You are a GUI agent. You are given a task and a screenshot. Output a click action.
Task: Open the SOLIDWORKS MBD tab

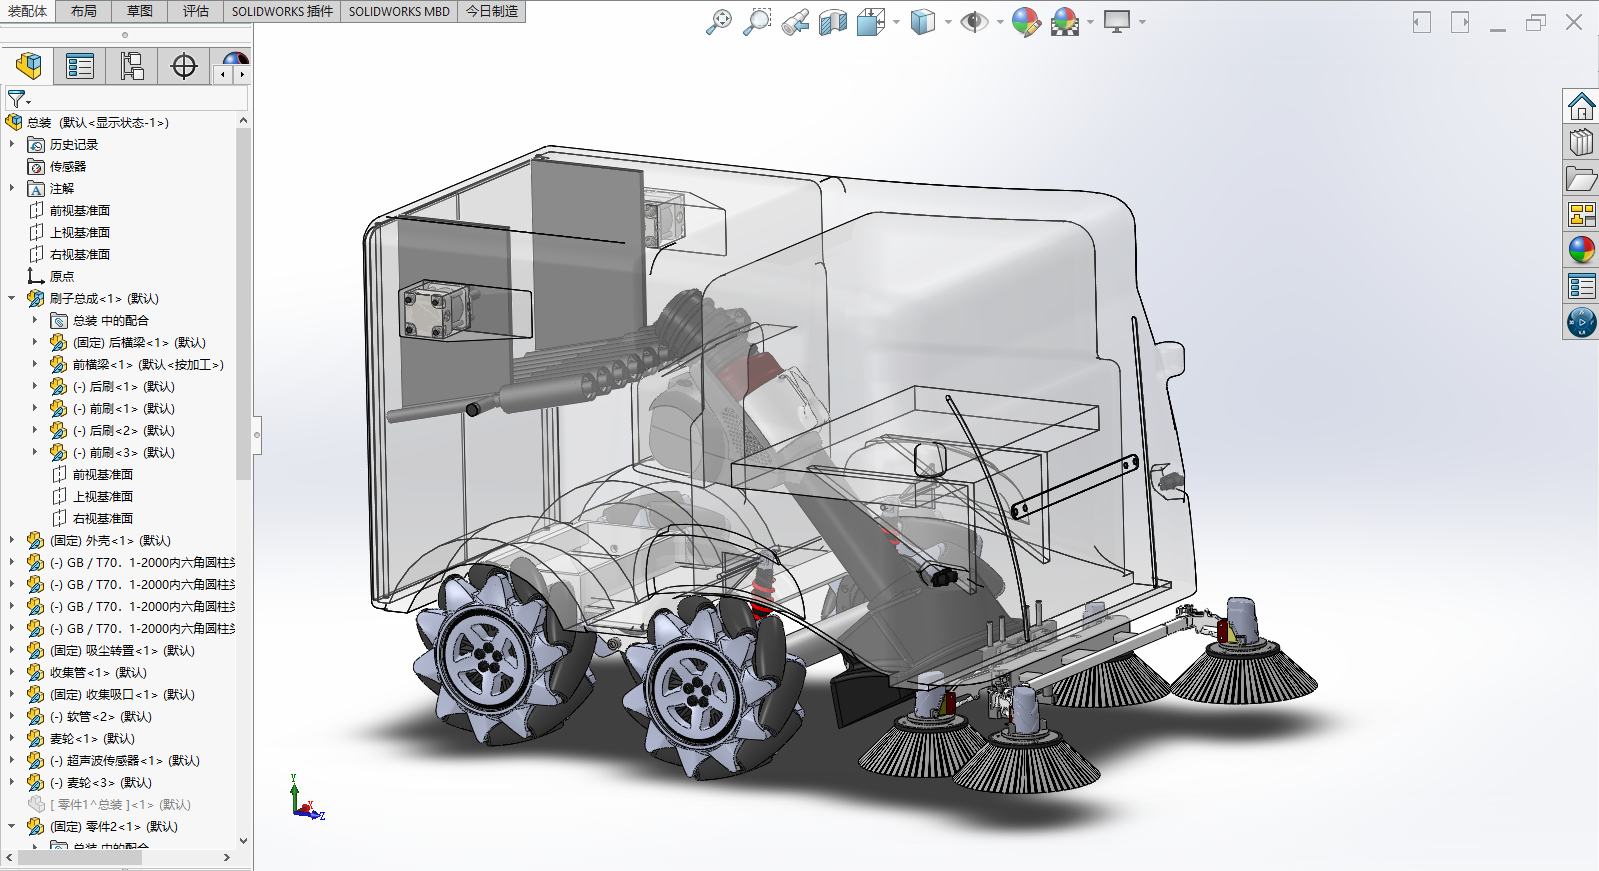pos(399,11)
